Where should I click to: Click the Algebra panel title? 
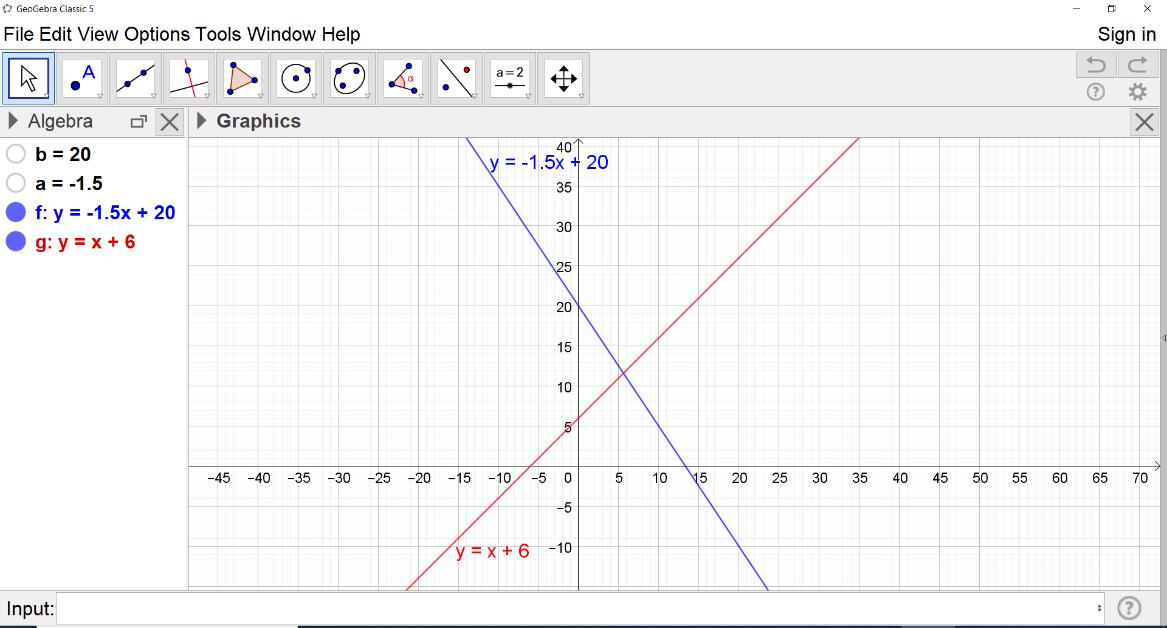60,121
